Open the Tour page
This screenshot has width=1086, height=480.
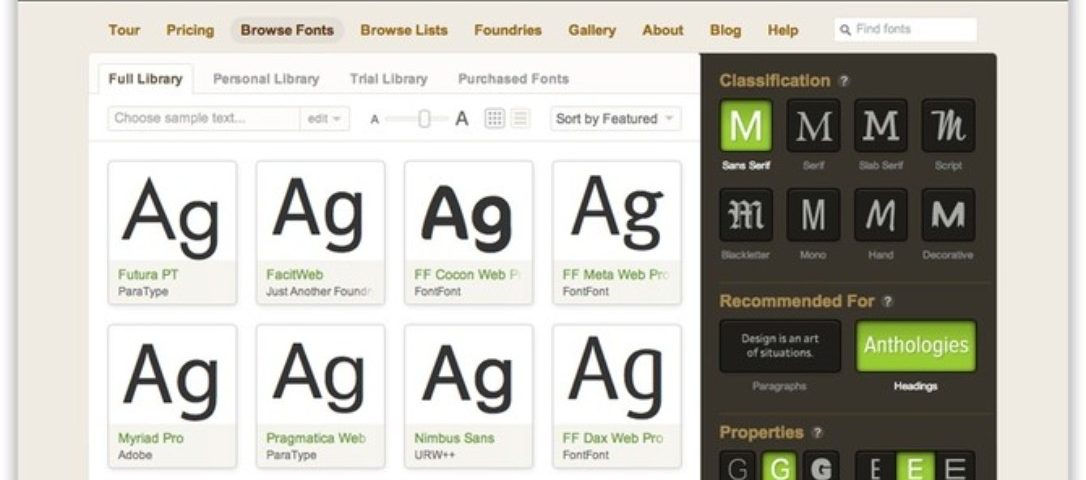[124, 30]
